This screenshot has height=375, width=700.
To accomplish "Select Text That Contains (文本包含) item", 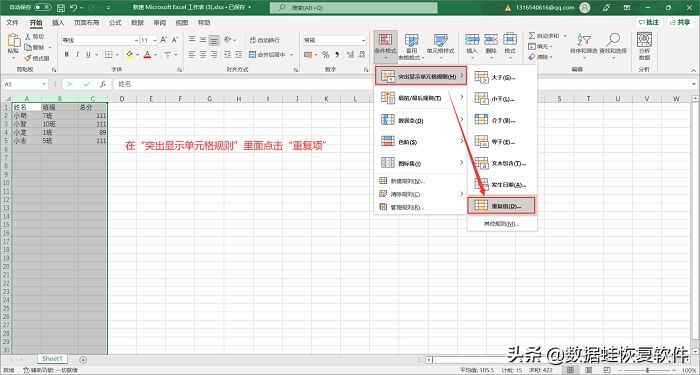I will pos(502,163).
